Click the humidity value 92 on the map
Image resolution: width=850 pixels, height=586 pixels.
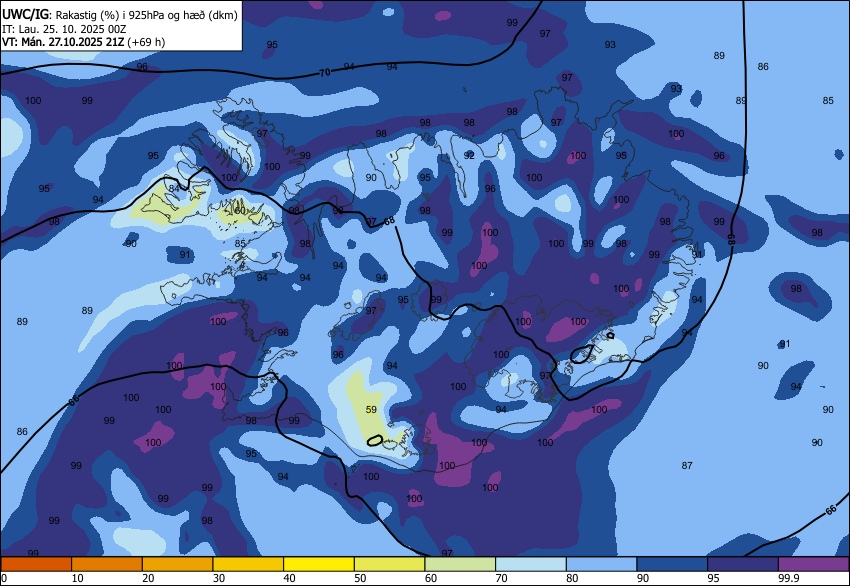[469, 156]
